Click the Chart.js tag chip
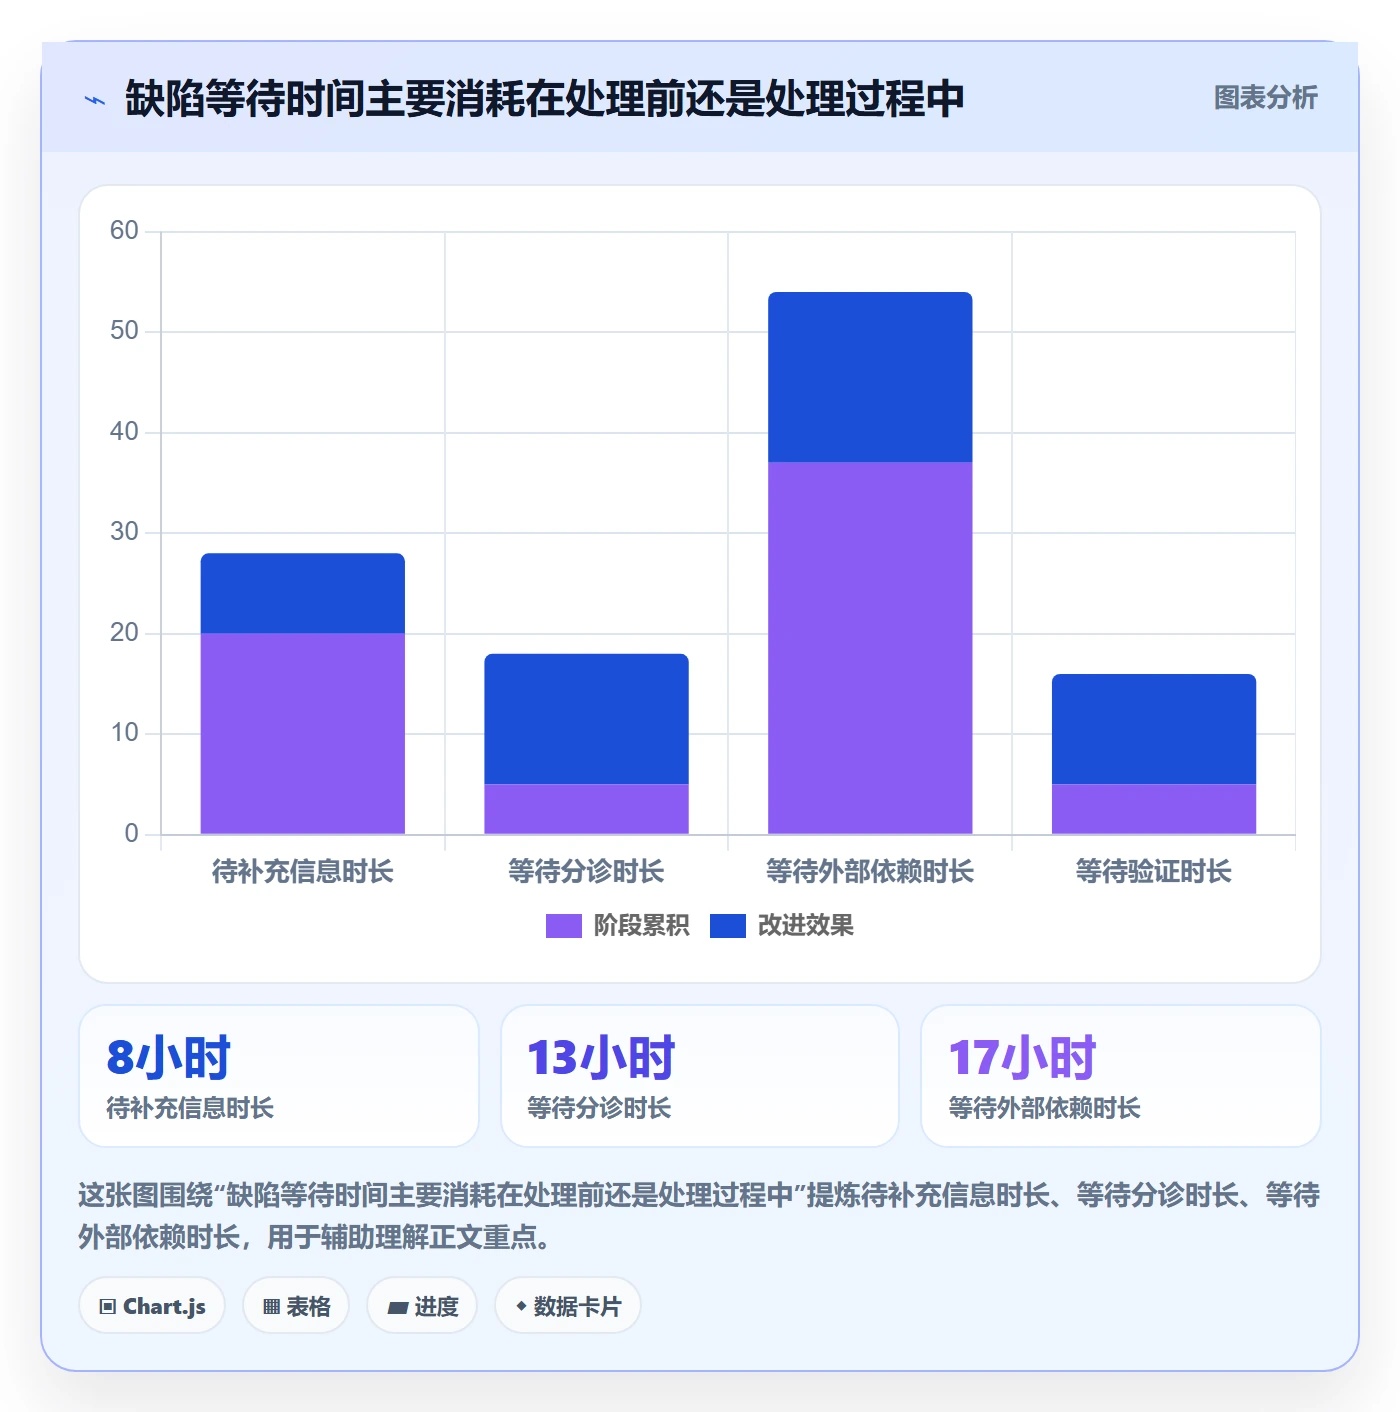The image size is (1400, 1412). click(x=152, y=1306)
